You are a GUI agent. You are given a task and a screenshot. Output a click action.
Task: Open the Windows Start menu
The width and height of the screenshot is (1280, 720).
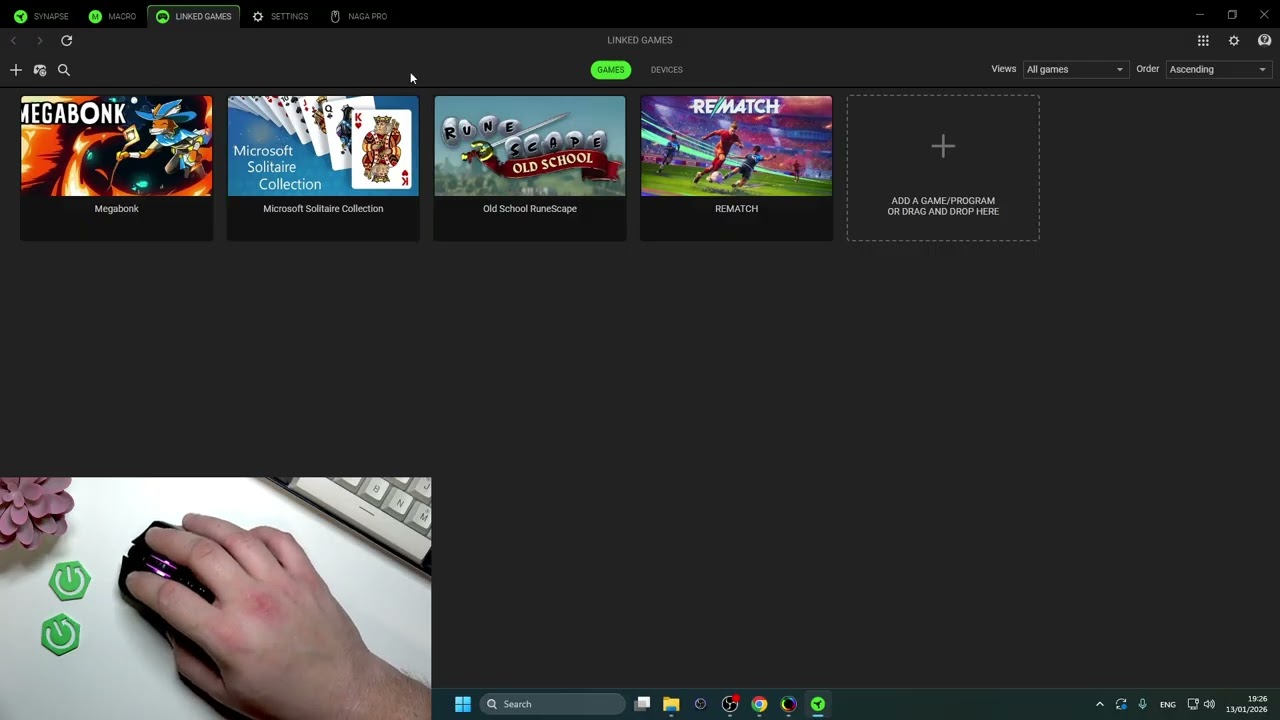pos(463,704)
